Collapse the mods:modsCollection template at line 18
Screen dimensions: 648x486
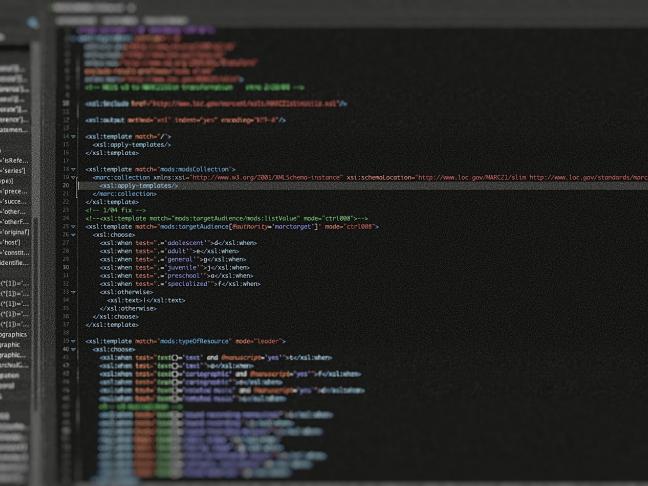tap(74, 169)
